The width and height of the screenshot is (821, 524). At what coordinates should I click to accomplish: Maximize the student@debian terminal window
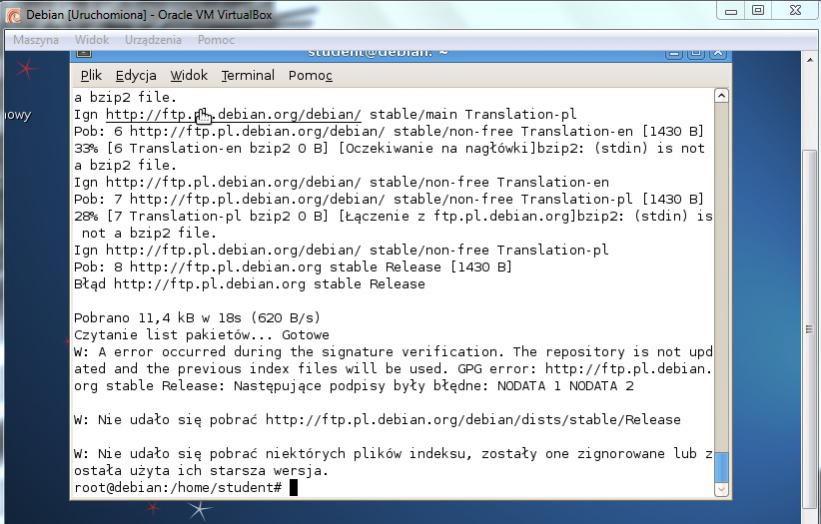pyautogui.click(x=697, y=52)
